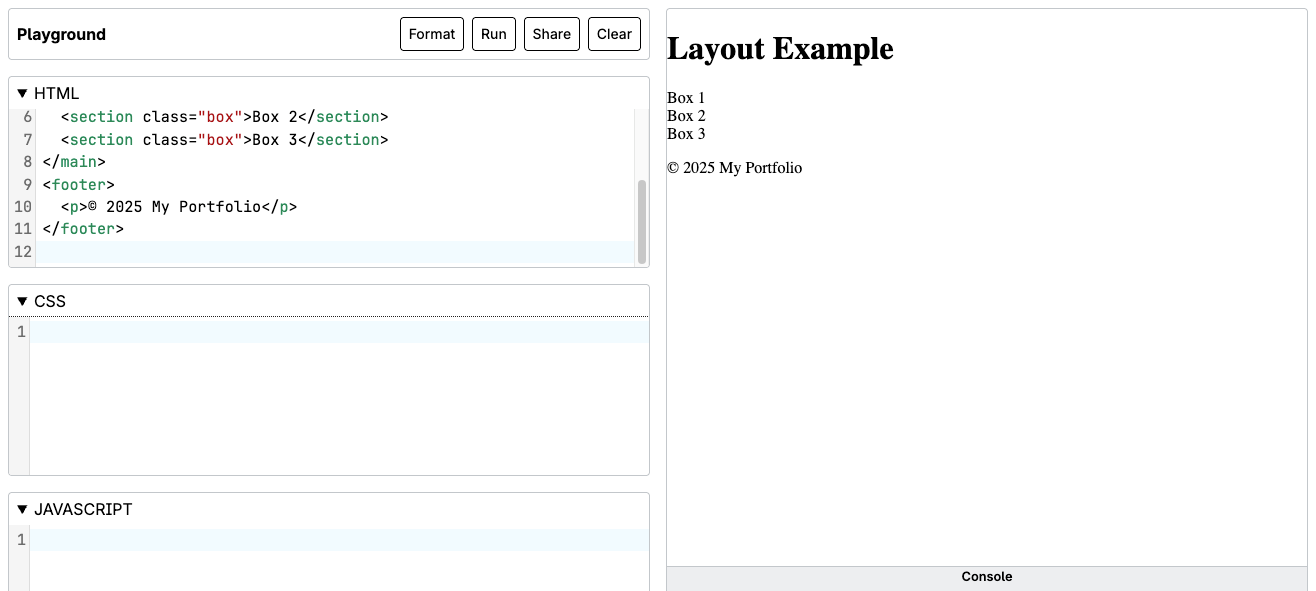Click the Format button
Screen dimensions: 1316x591
(432, 34)
